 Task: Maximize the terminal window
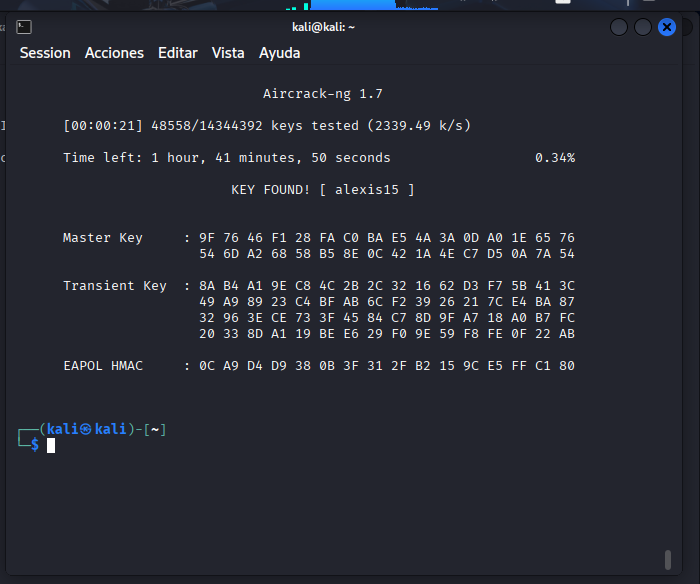click(643, 27)
